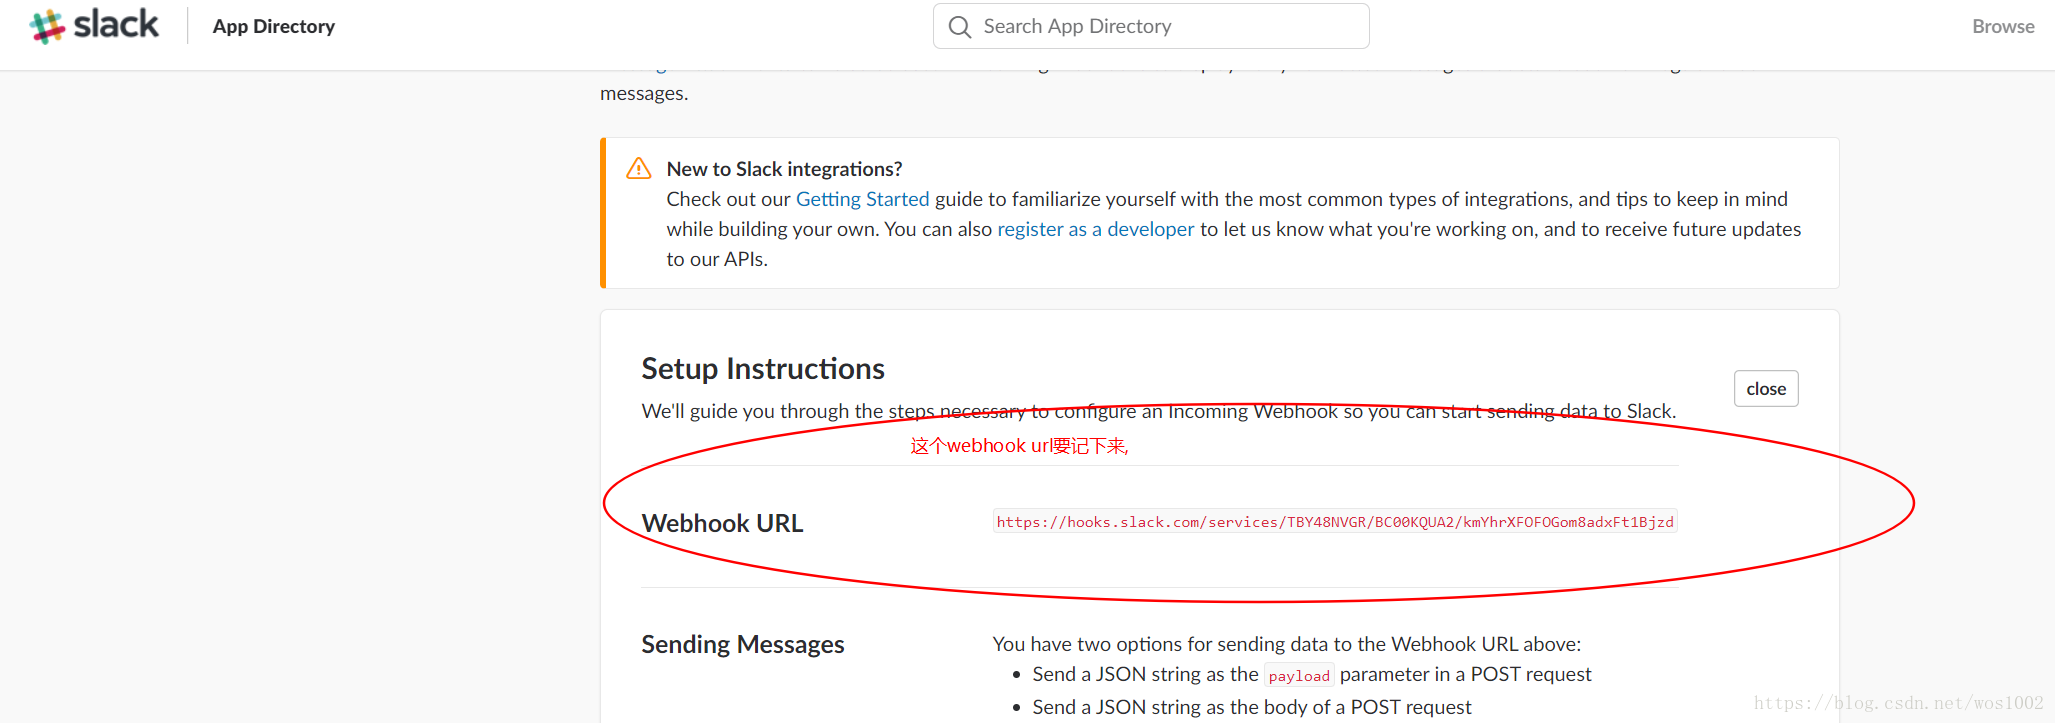
Task: Open the Browse menu
Action: [x=2002, y=27]
